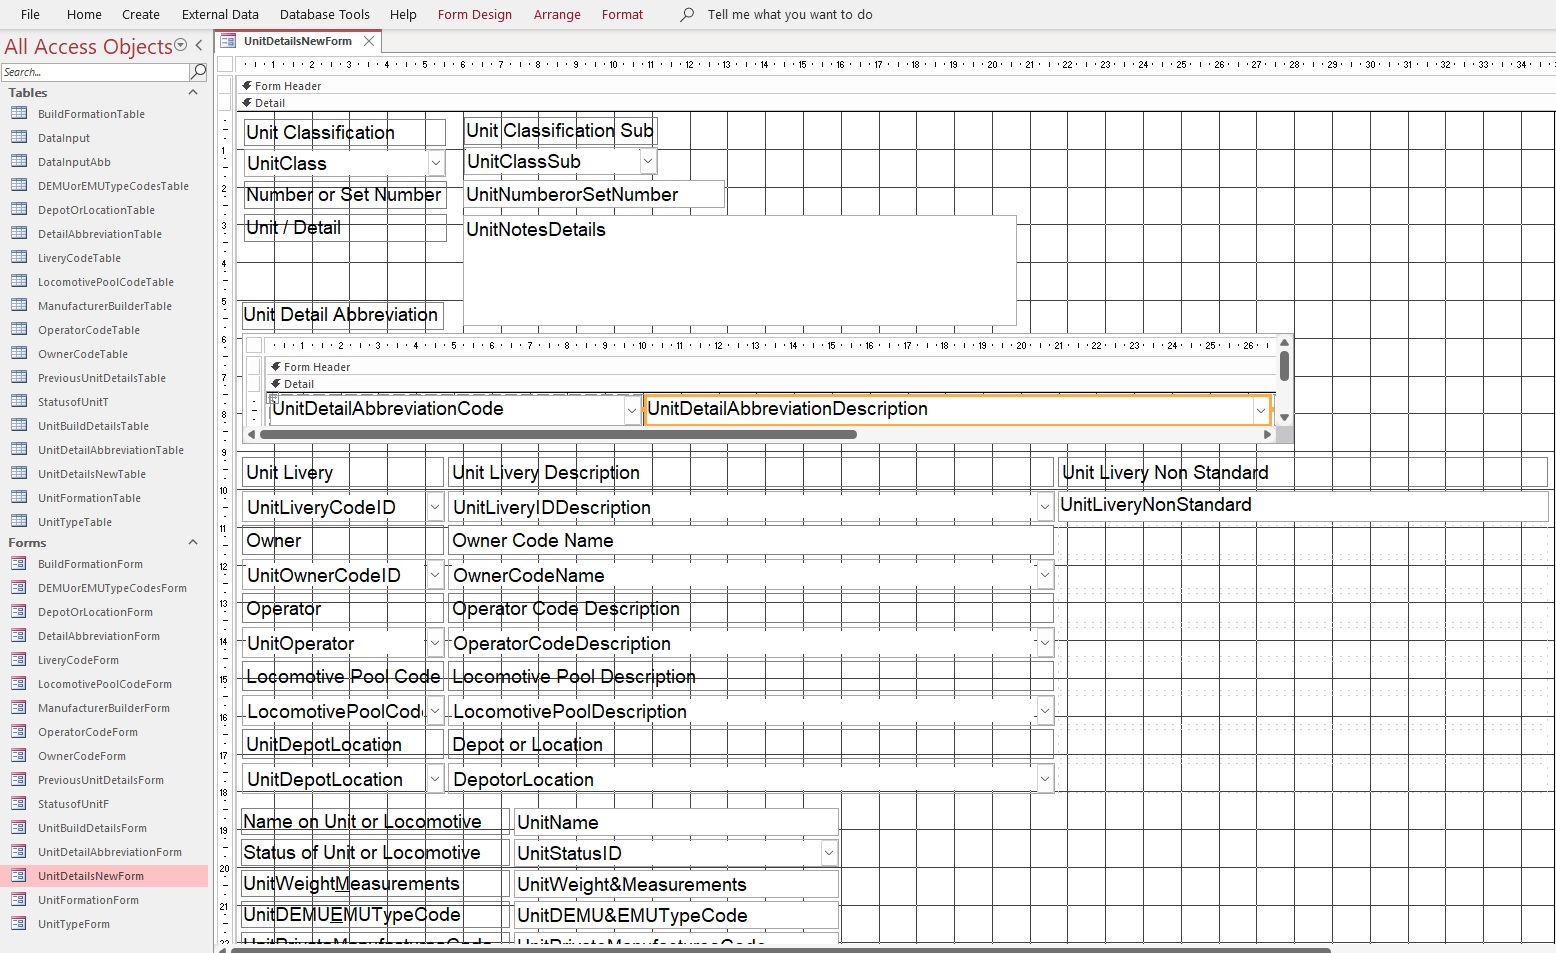The height and width of the screenshot is (953, 1556).
Task: Click the UnitDetailsNewTable table icon
Action: 19,474
